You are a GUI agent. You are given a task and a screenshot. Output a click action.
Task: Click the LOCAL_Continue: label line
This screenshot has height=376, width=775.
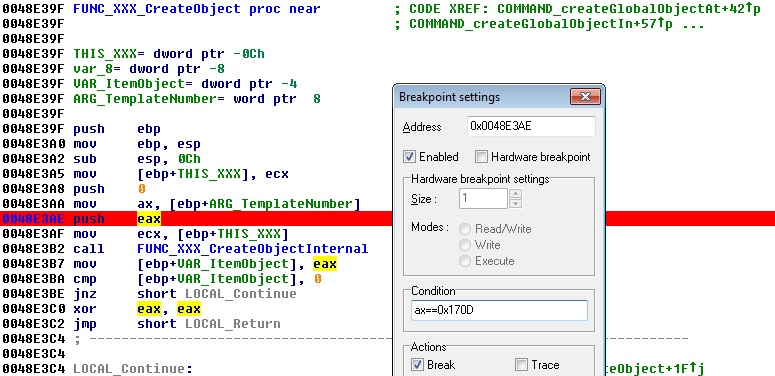pyautogui.click(x=132, y=369)
